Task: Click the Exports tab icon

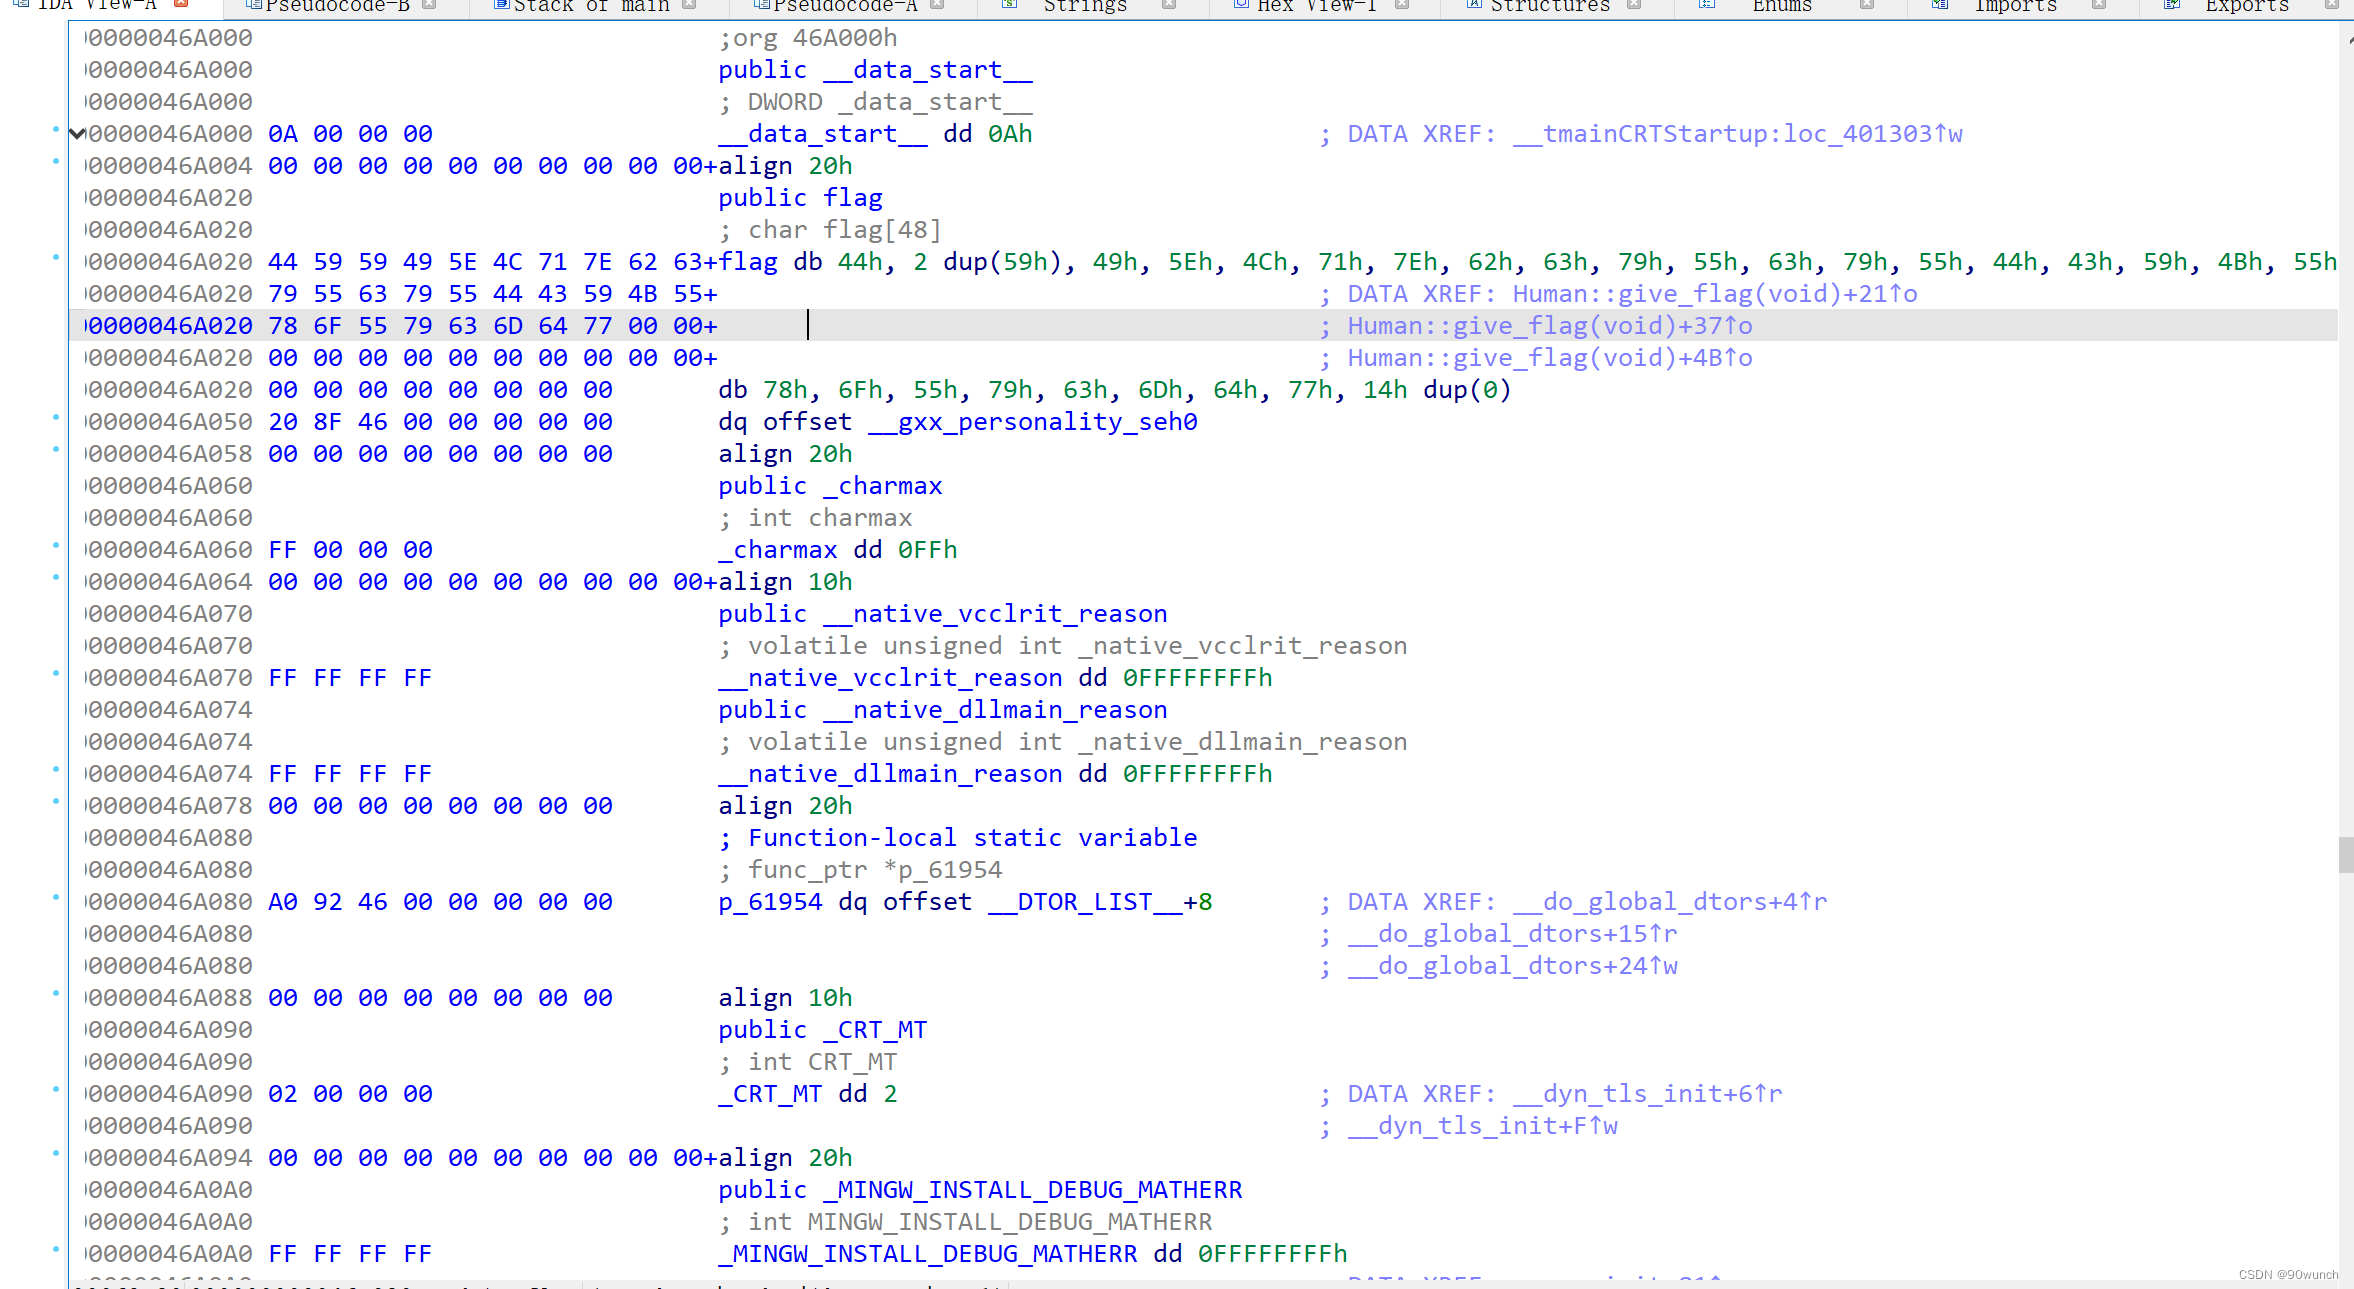Action: tap(2170, 6)
